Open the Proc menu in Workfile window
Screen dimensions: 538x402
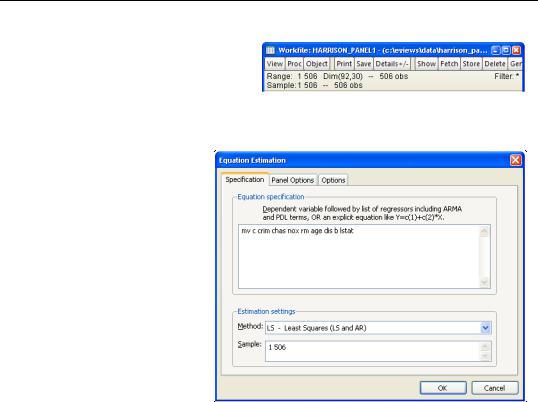click(x=294, y=64)
